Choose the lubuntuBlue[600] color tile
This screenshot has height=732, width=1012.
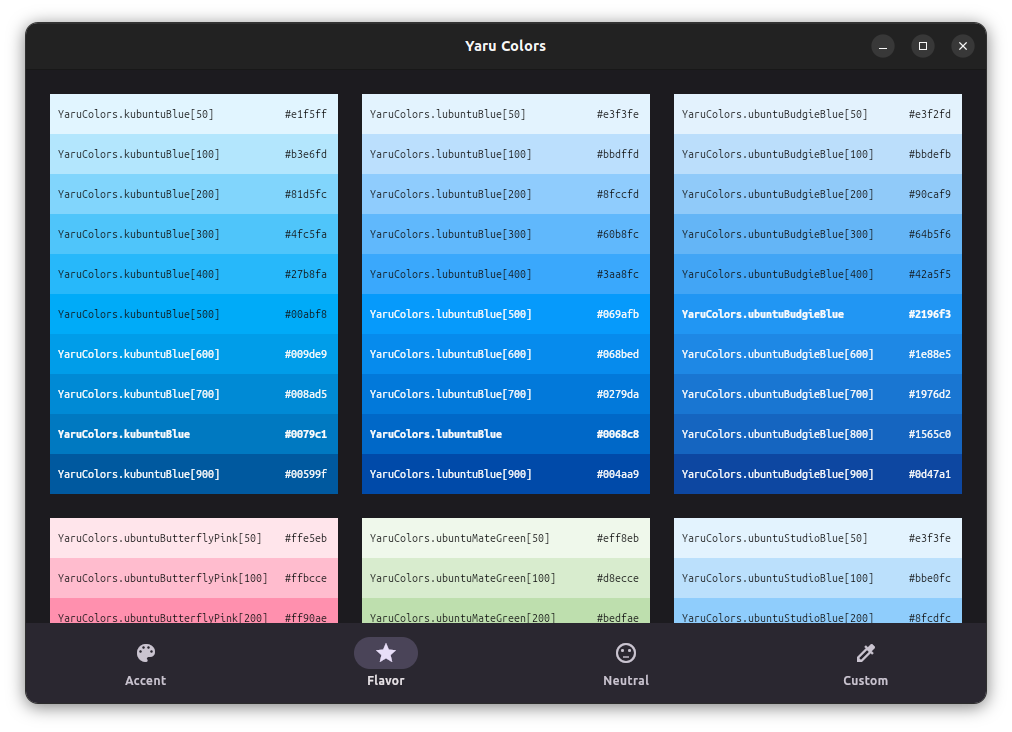(x=506, y=354)
